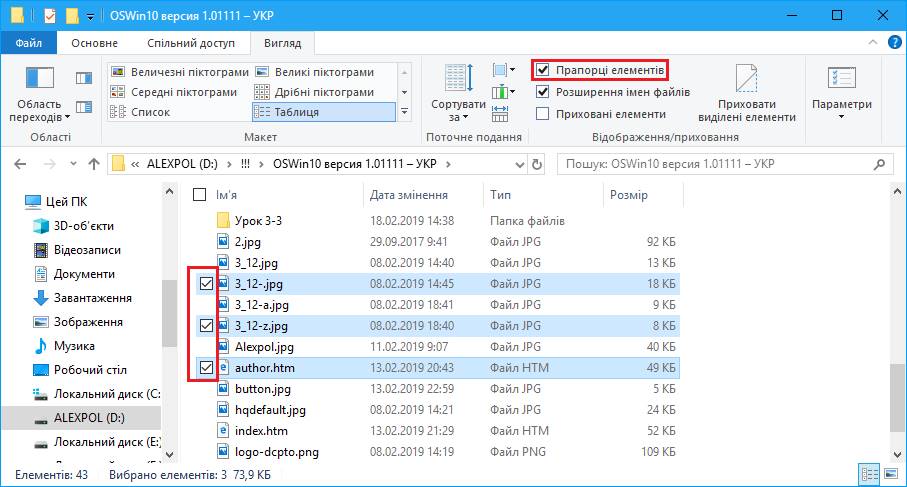The height and width of the screenshot is (487, 907).
Task: Click the search magnifier icon
Action: pos(879,164)
